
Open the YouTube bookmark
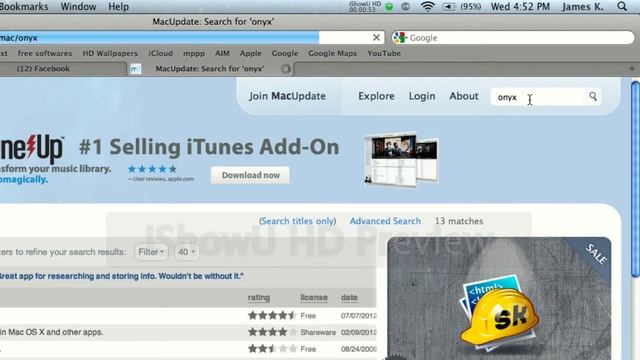[384, 53]
